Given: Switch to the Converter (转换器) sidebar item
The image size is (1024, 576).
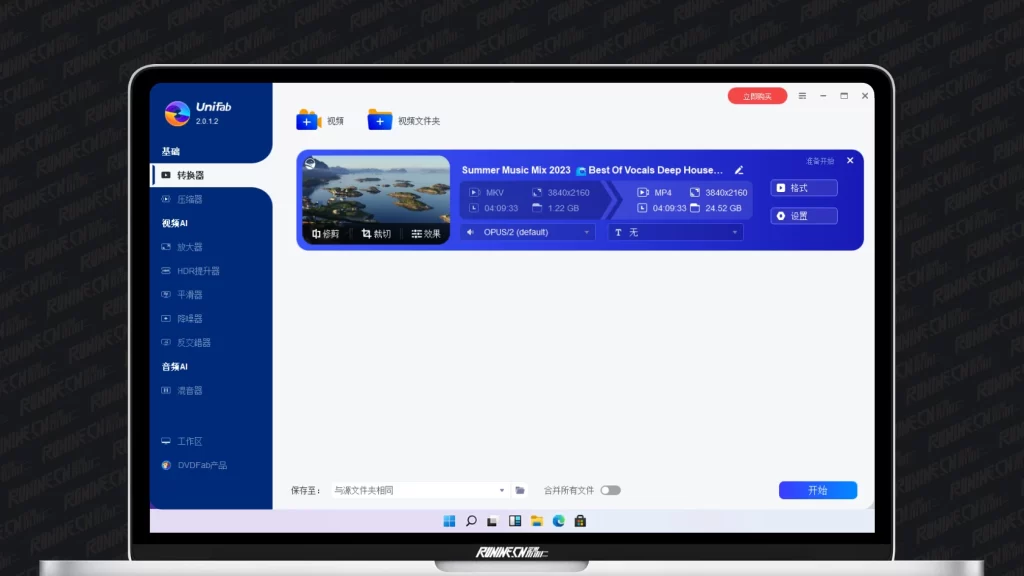Looking at the screenshot, I should (x=190, y=175).
